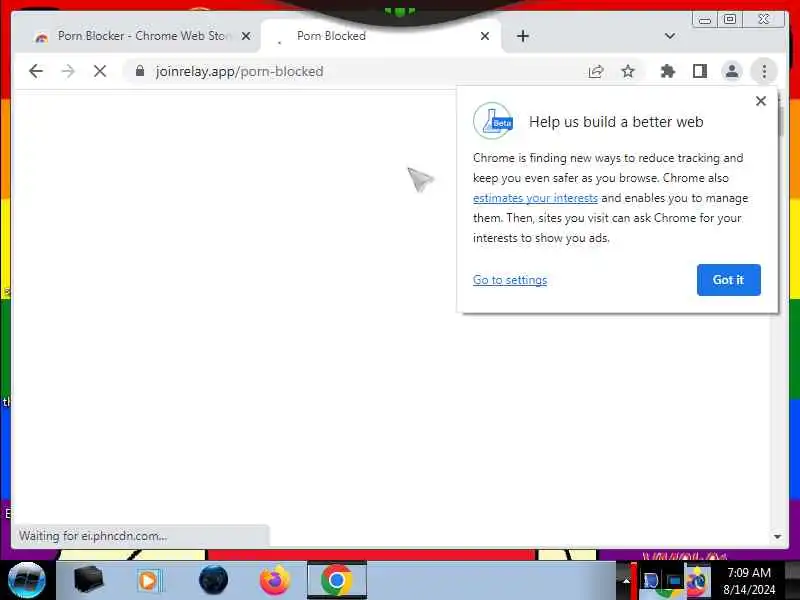Launch Firefox from the taskbar
The width and height of the screenshot is (800, 600).
(274, 580)
